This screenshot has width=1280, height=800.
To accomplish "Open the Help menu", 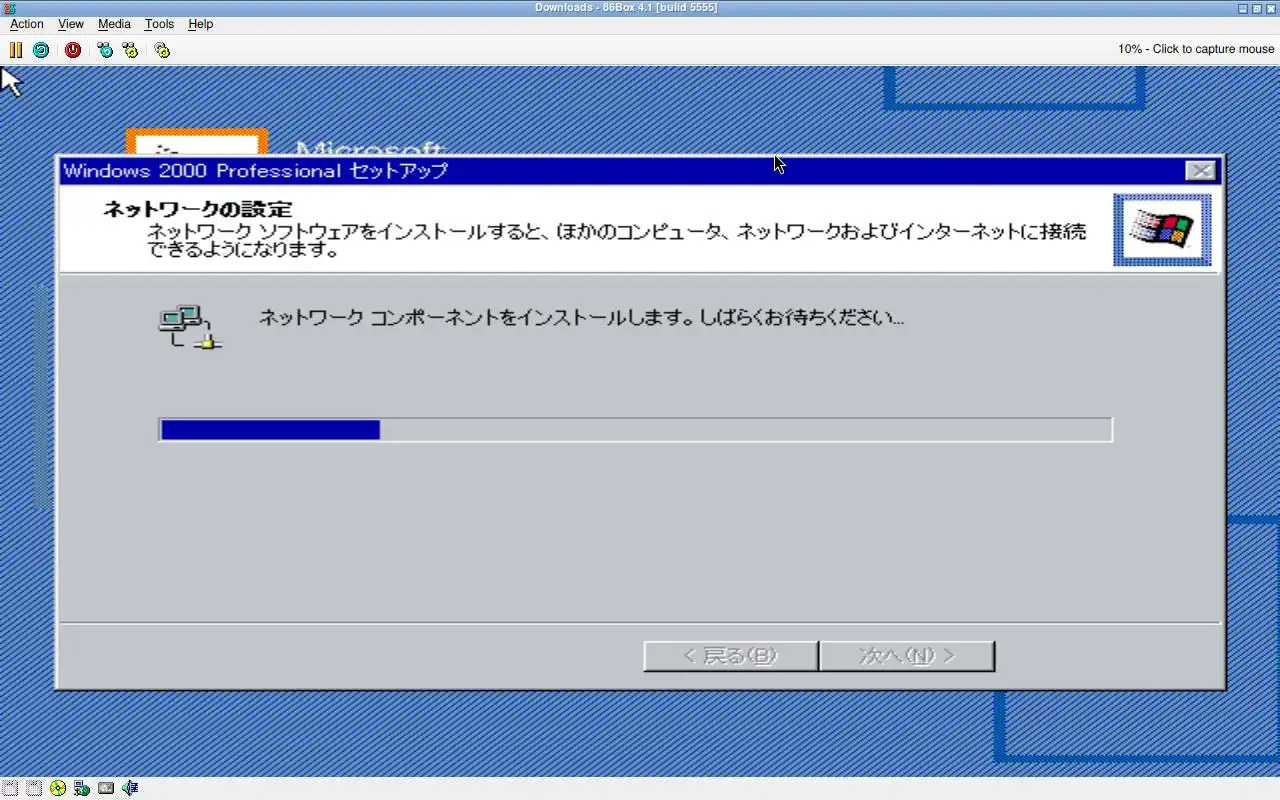I will click(201, 24).
